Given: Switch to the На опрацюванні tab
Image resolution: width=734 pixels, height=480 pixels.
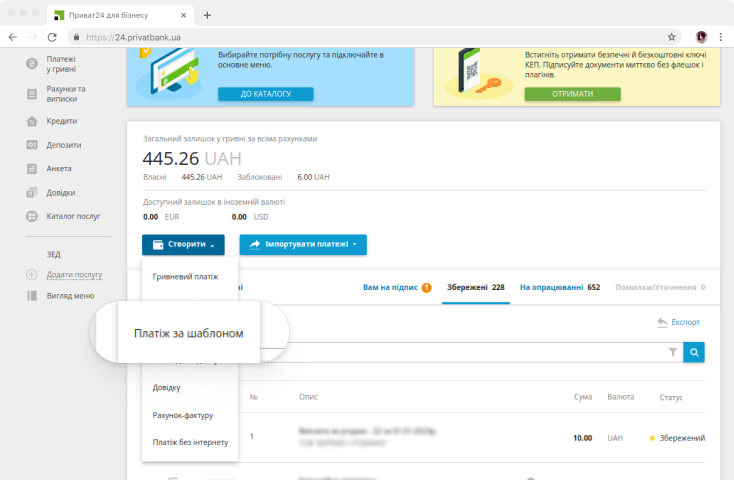Looking at the screenshot, I should click(x=559, y=288).
